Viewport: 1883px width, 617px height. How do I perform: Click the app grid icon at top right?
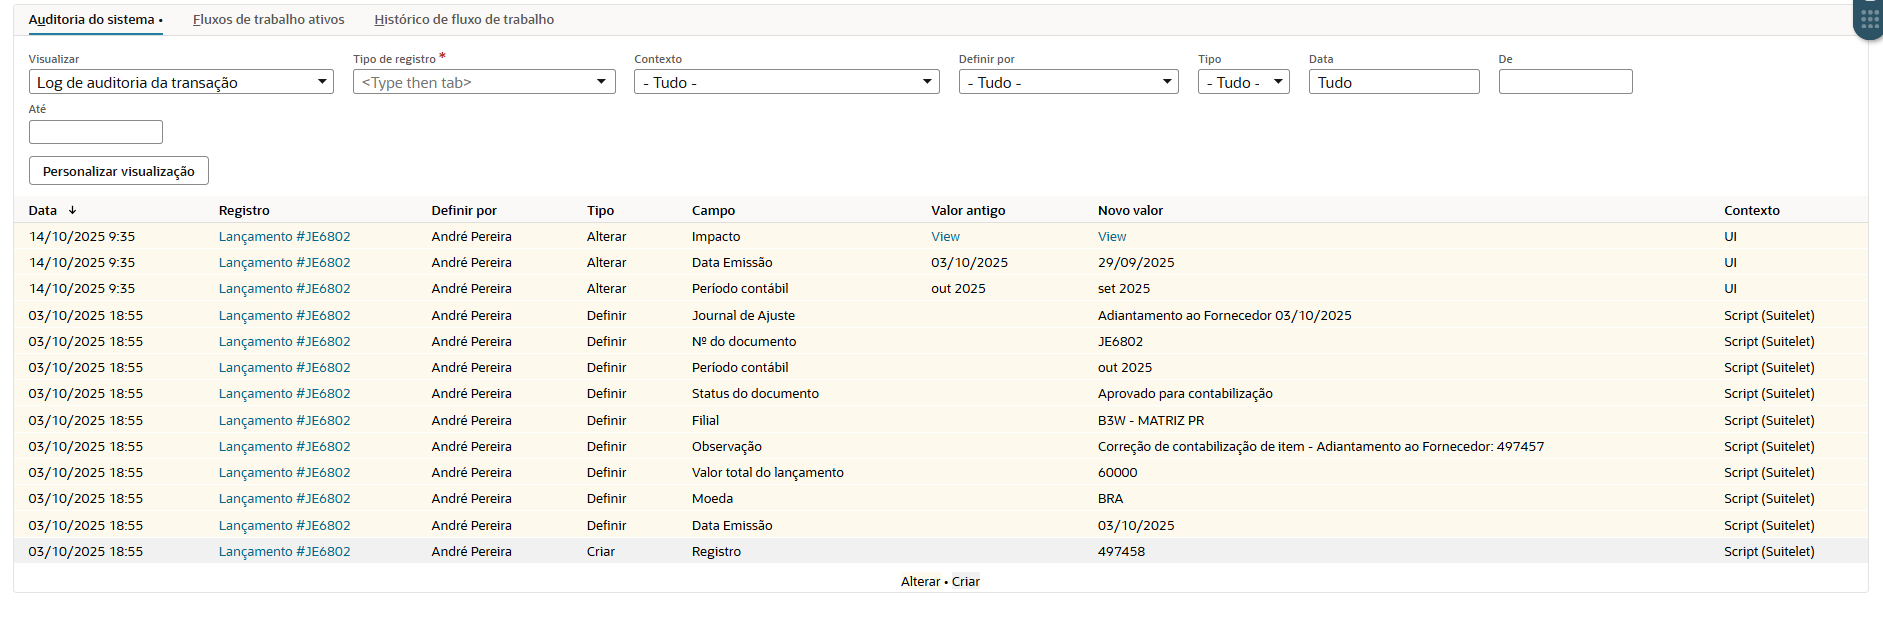click(x=1869, y=18)
